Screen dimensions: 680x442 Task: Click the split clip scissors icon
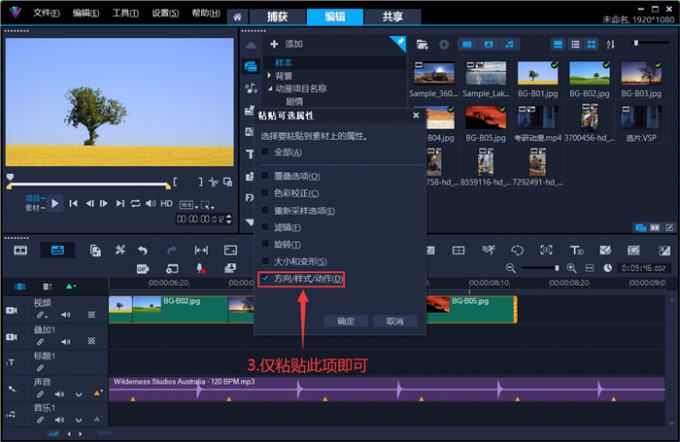pyautogui.click(x=213, y=182)
